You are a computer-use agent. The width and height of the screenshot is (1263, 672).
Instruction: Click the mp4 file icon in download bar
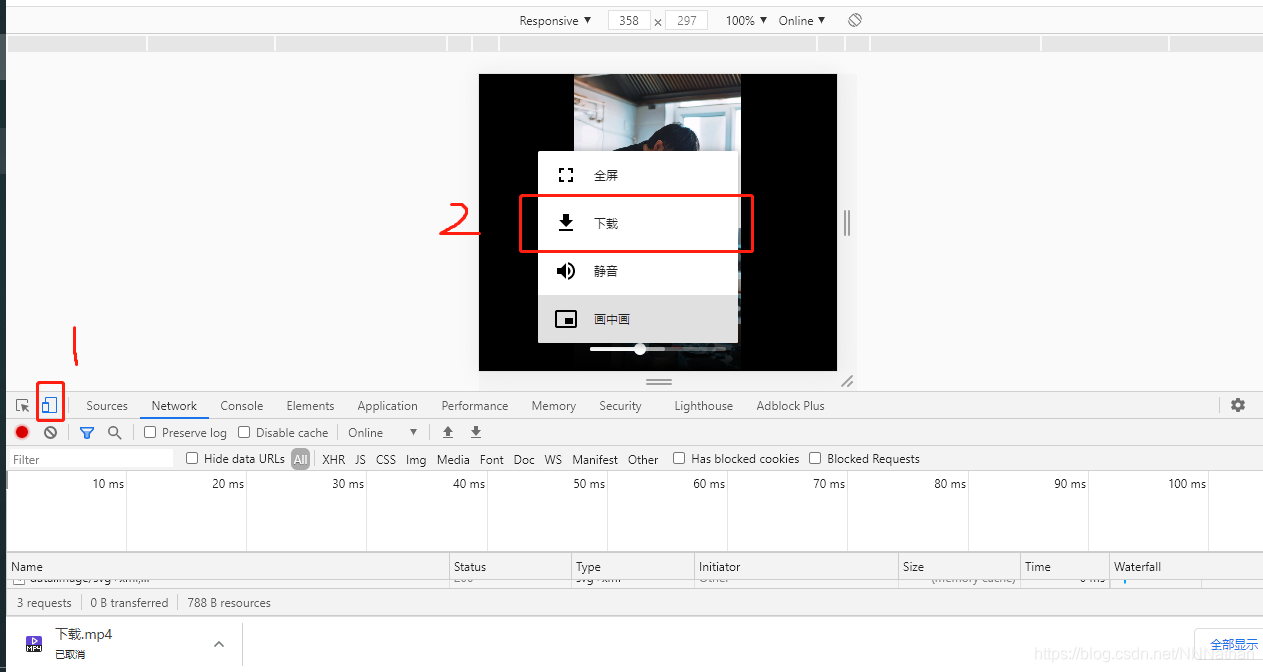pyautogui.click(x=34, y=643)
